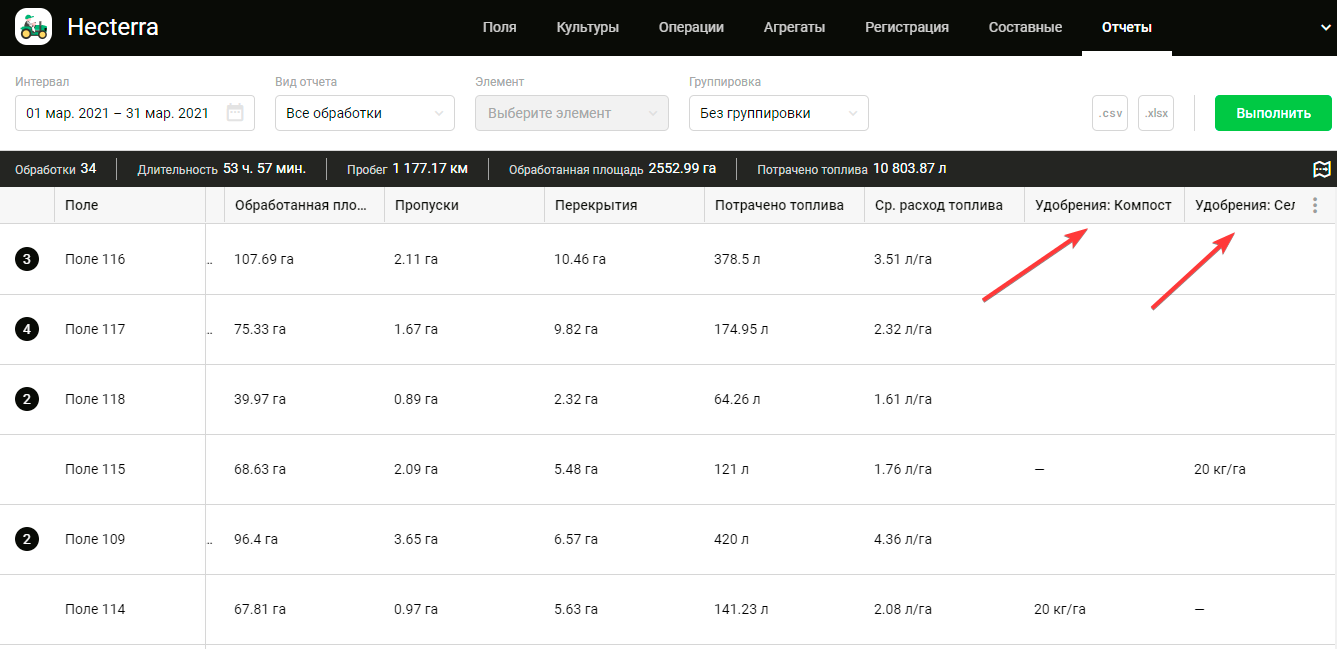The image size is (1337, 649).
Task: Expand the Вид отчета dropdown
Action: 364,113
